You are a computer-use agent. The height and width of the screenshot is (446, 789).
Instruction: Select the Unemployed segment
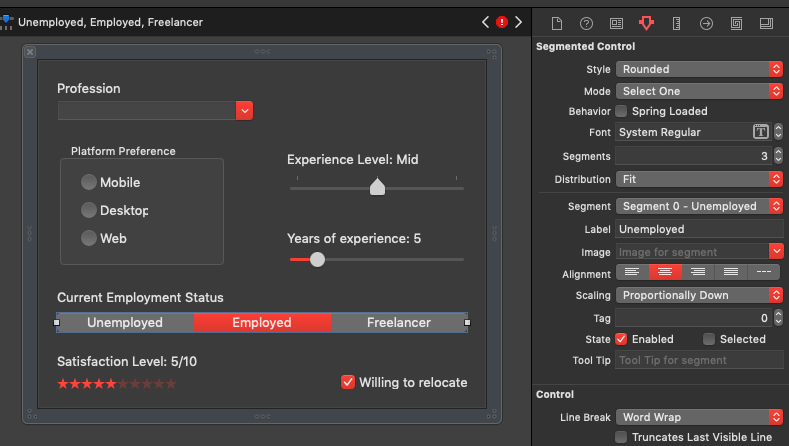[x=125, y=322]
